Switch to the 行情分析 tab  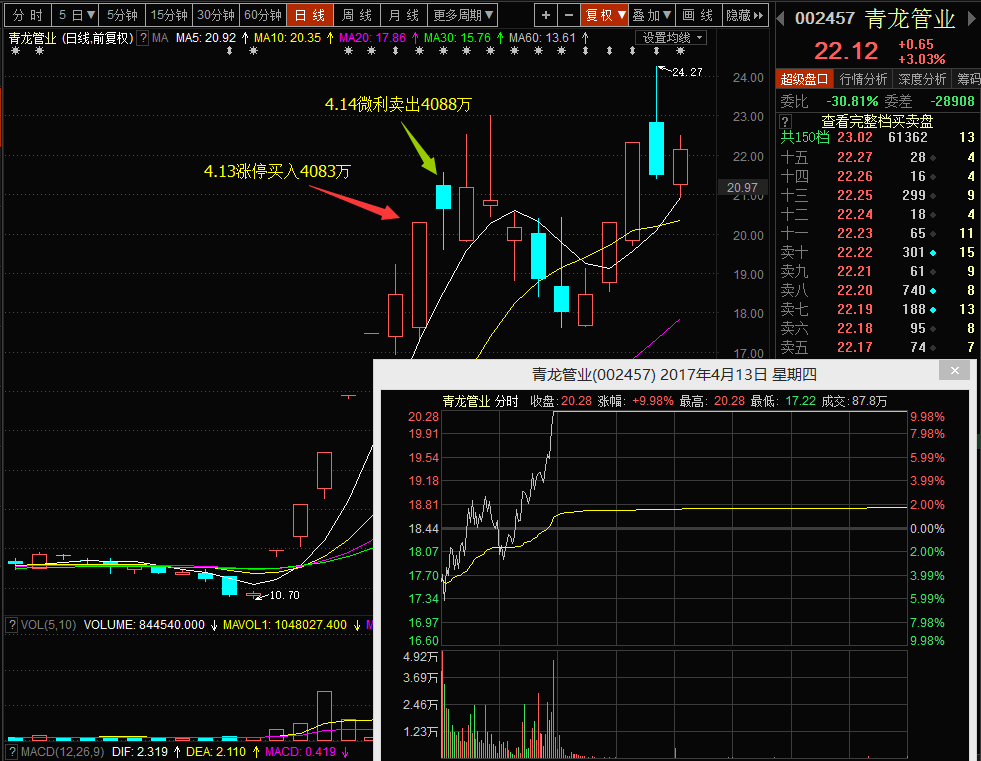tap(863, 79)
